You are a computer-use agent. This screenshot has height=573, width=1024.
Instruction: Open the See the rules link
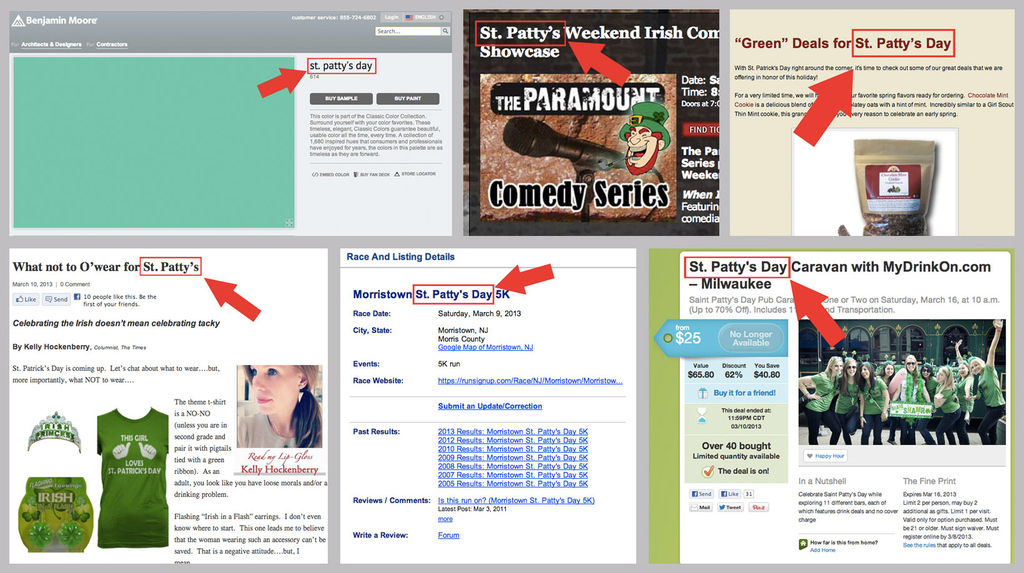coord(920,545)
